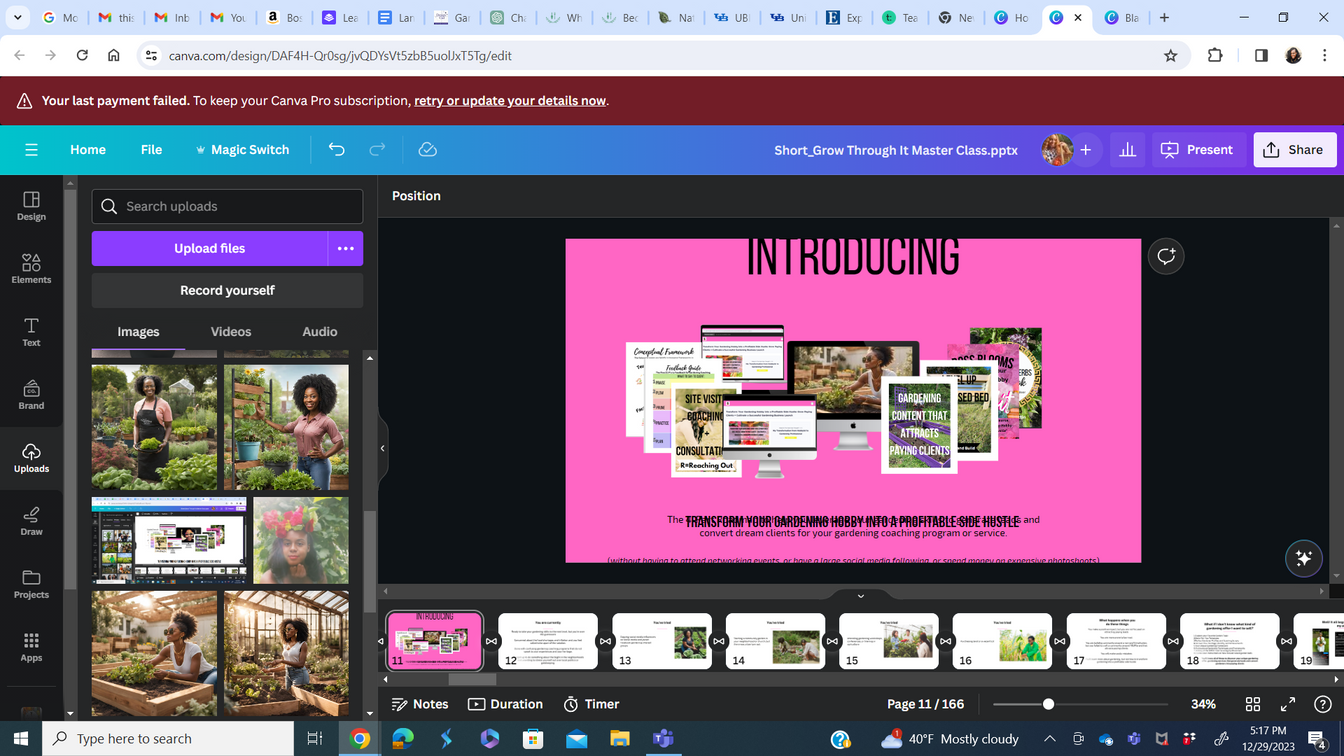Open the Design panel
The width and height of the screenshot is (1344, 756).
[x=31, y=206]
